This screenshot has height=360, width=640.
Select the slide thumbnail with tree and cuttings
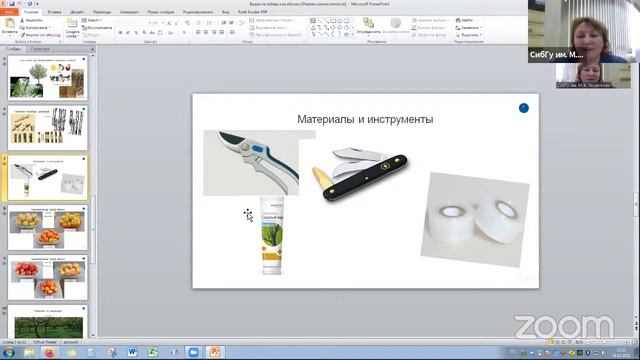click(x=48, y=78)
